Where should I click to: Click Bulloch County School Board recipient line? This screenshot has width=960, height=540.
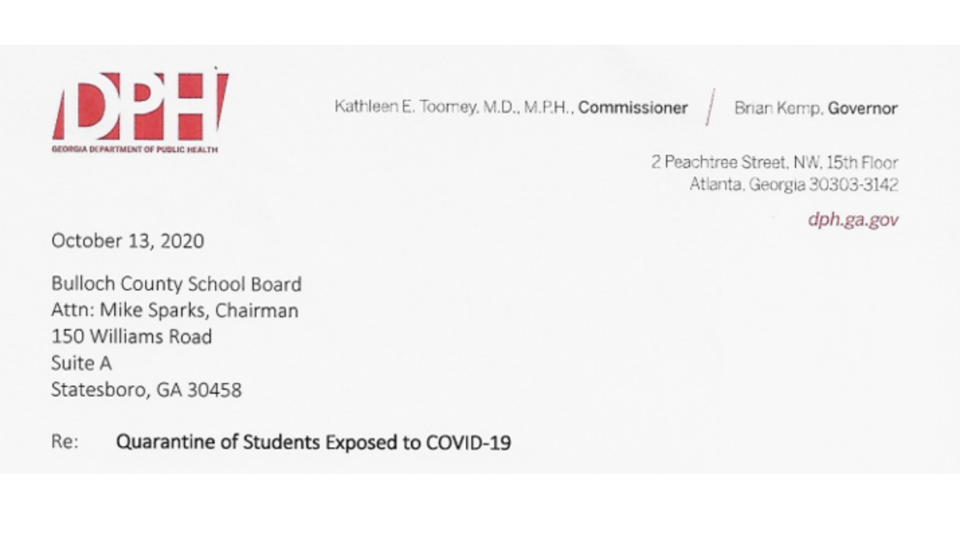(x=176, y=284)
